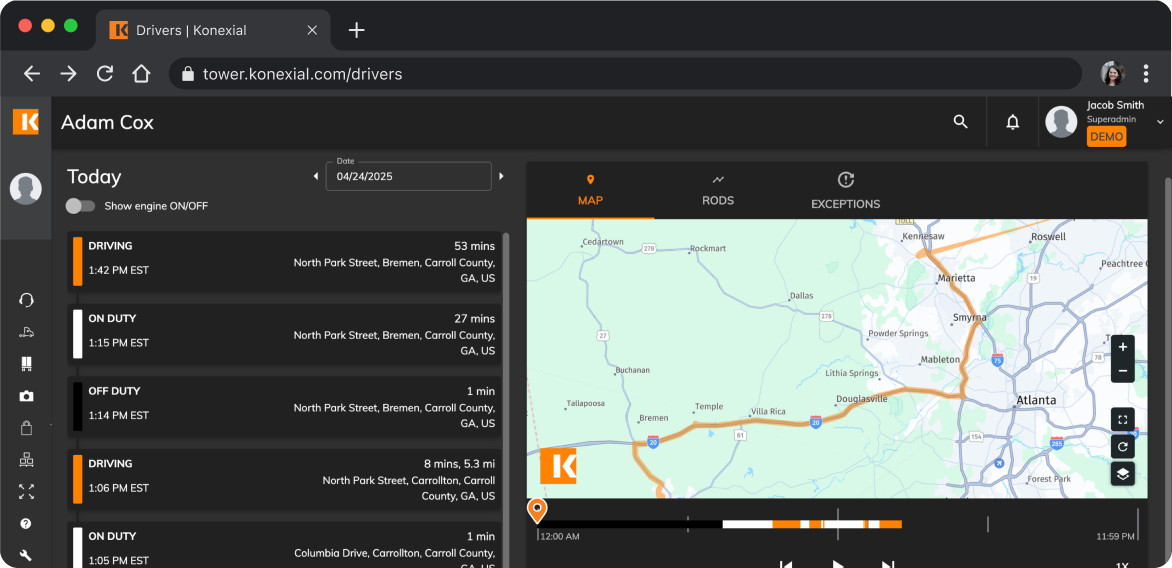Image resolution: width=1172 pixels, height=568 pixels.
Task: Click the Date field showing 04/24/2025
Action: [x=408, y=176]
